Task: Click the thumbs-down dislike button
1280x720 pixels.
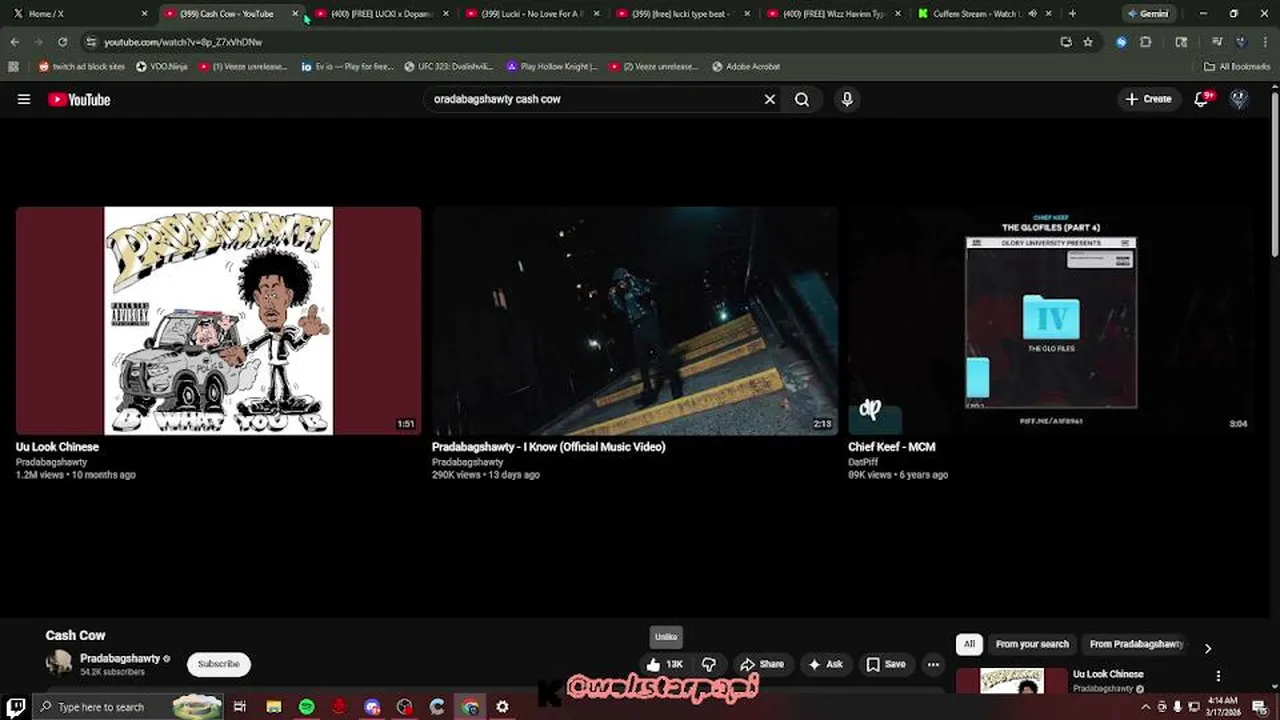Action: 709,664
